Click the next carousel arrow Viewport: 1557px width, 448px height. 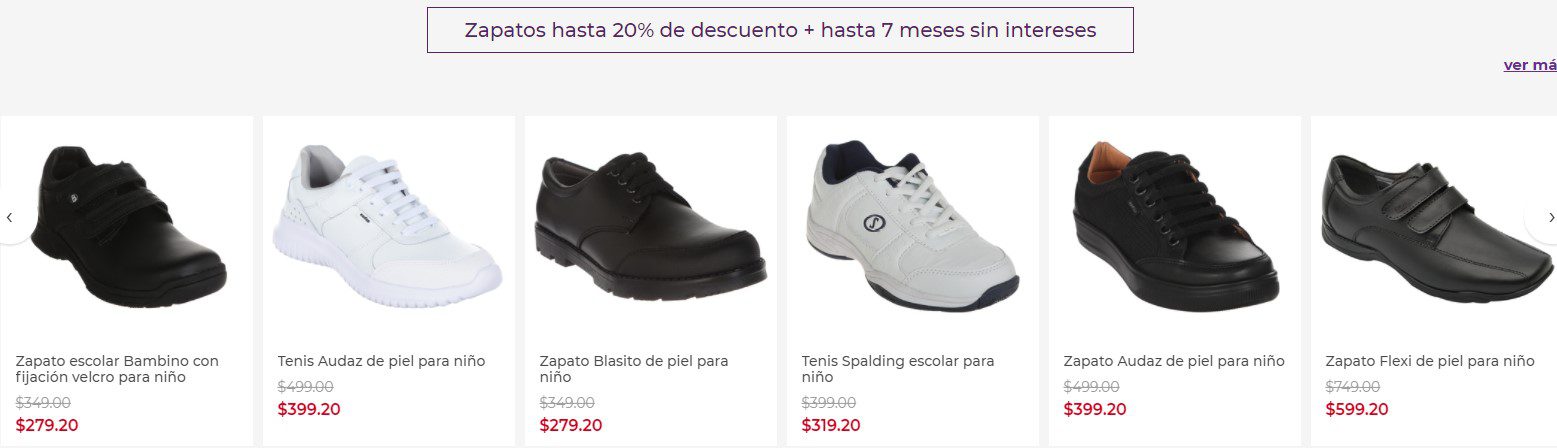point(1548,217)
